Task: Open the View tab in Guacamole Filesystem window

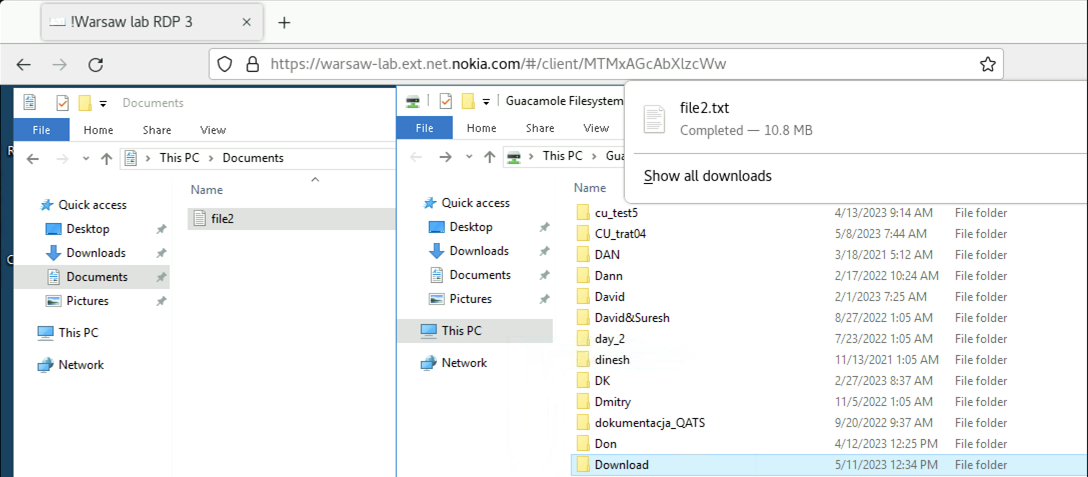Action: [x=596, y=128]
